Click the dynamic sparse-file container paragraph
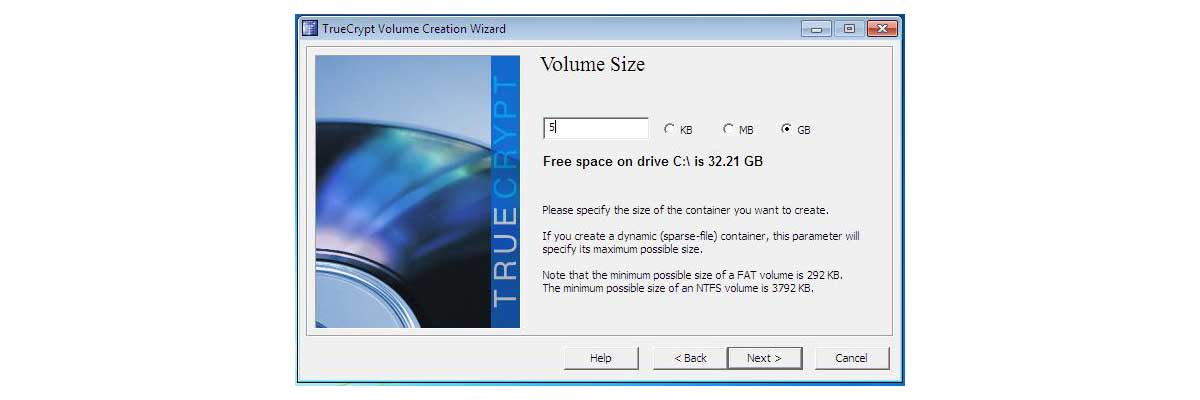Screen dimensions: 1200x400 pyautogui.click(x=701, y=242)
